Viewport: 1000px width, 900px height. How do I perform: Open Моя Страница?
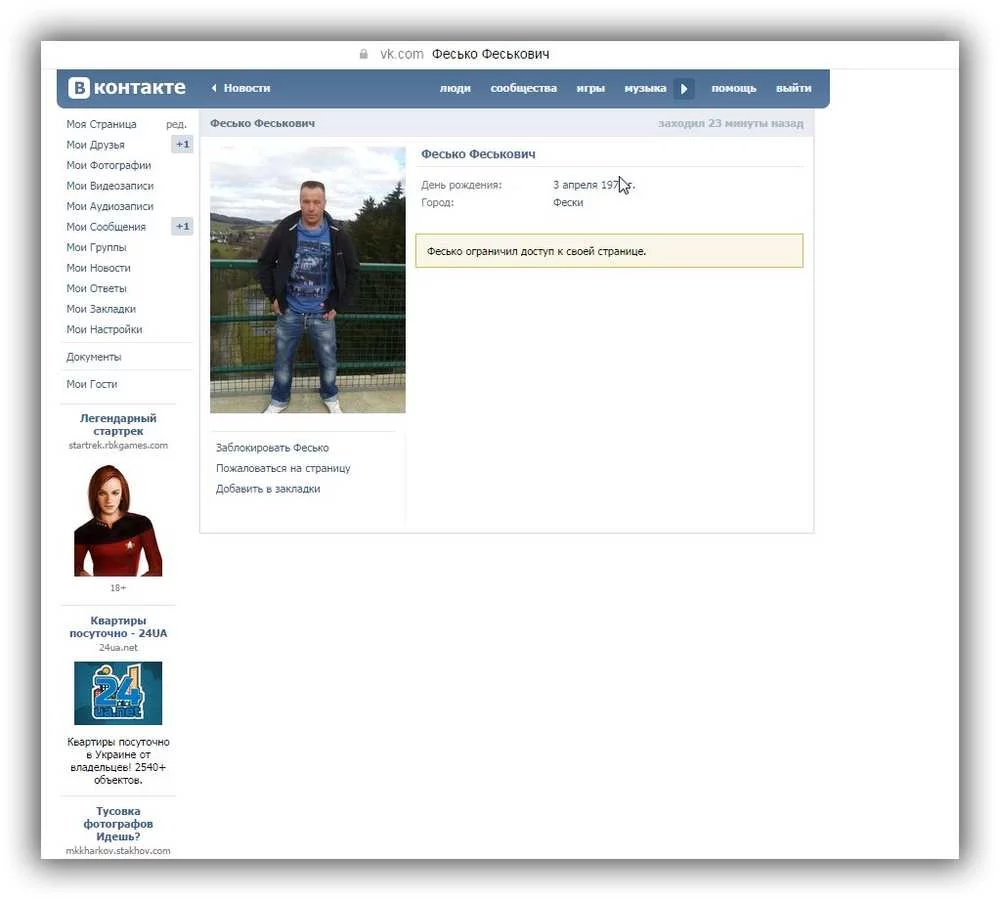pos(101,124)
